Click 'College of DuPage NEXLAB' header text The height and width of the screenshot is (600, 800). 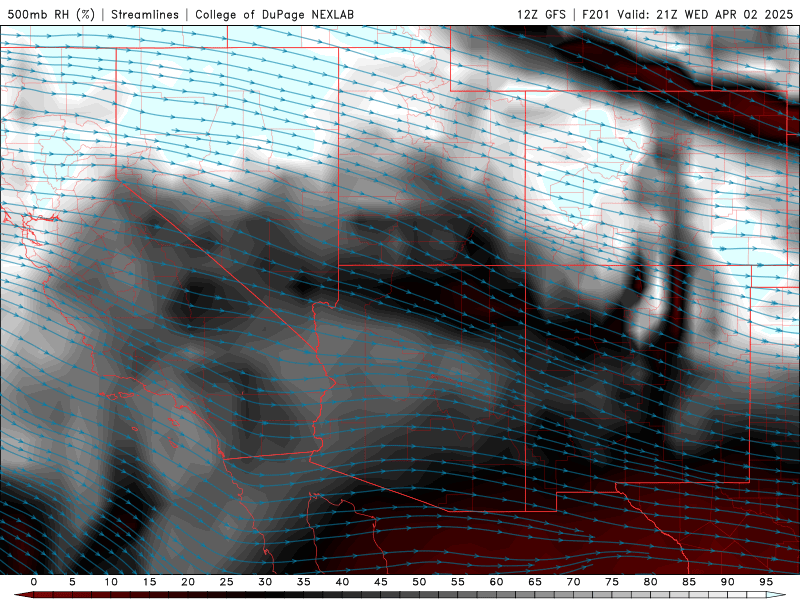tap(274, 14)
